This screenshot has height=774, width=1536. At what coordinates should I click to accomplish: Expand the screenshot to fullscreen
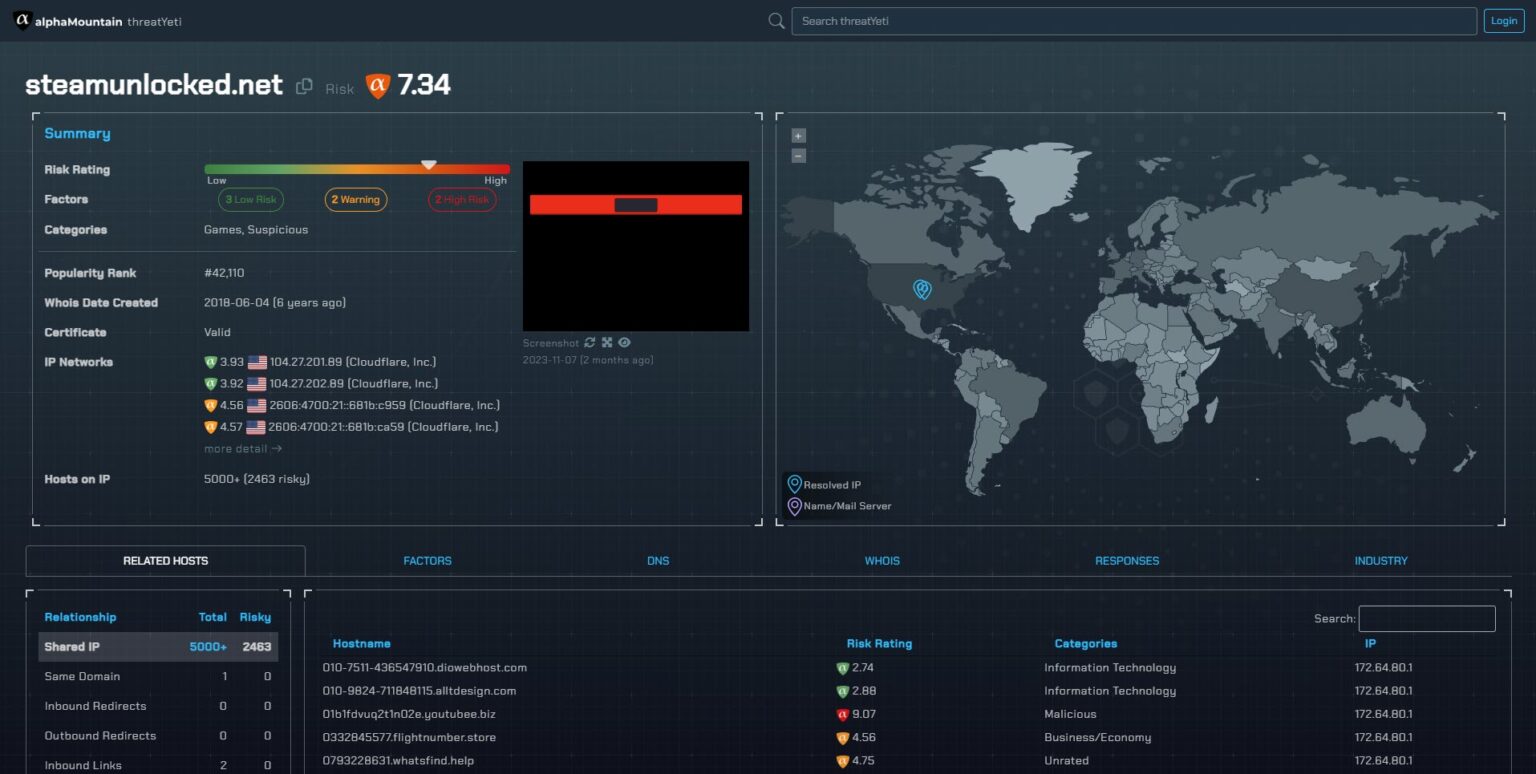pyautogui.click(x=607, y=343)
